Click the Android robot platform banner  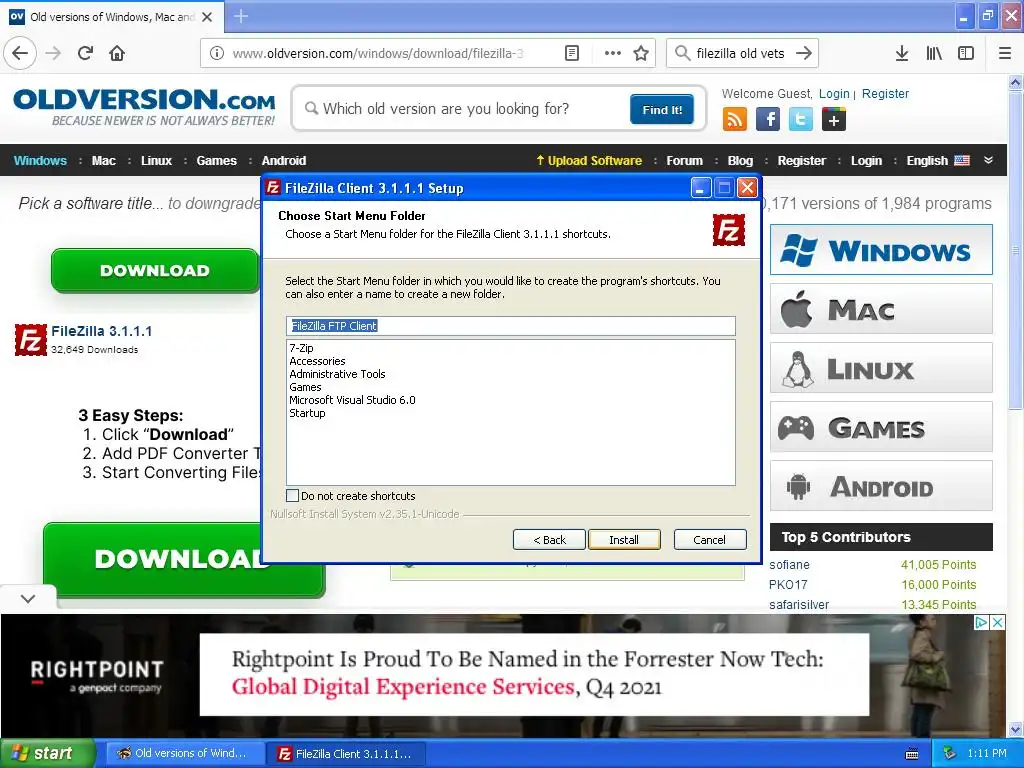881,486
